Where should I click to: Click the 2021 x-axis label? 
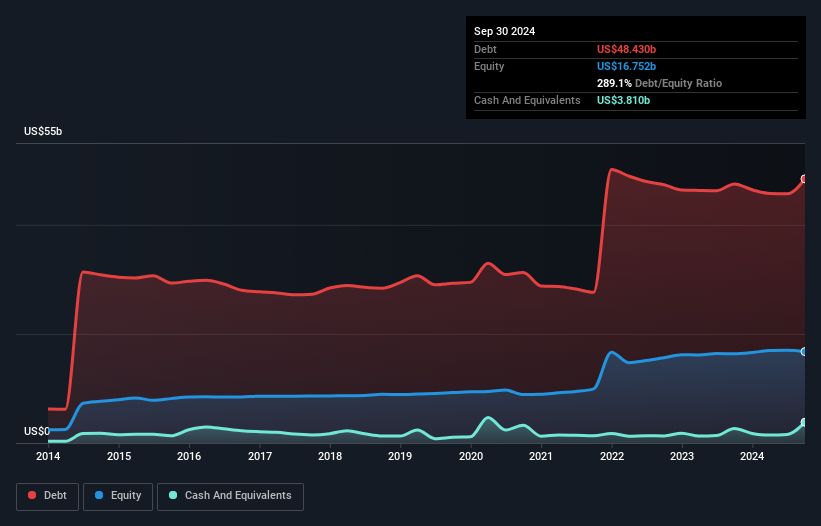[541, 456]
